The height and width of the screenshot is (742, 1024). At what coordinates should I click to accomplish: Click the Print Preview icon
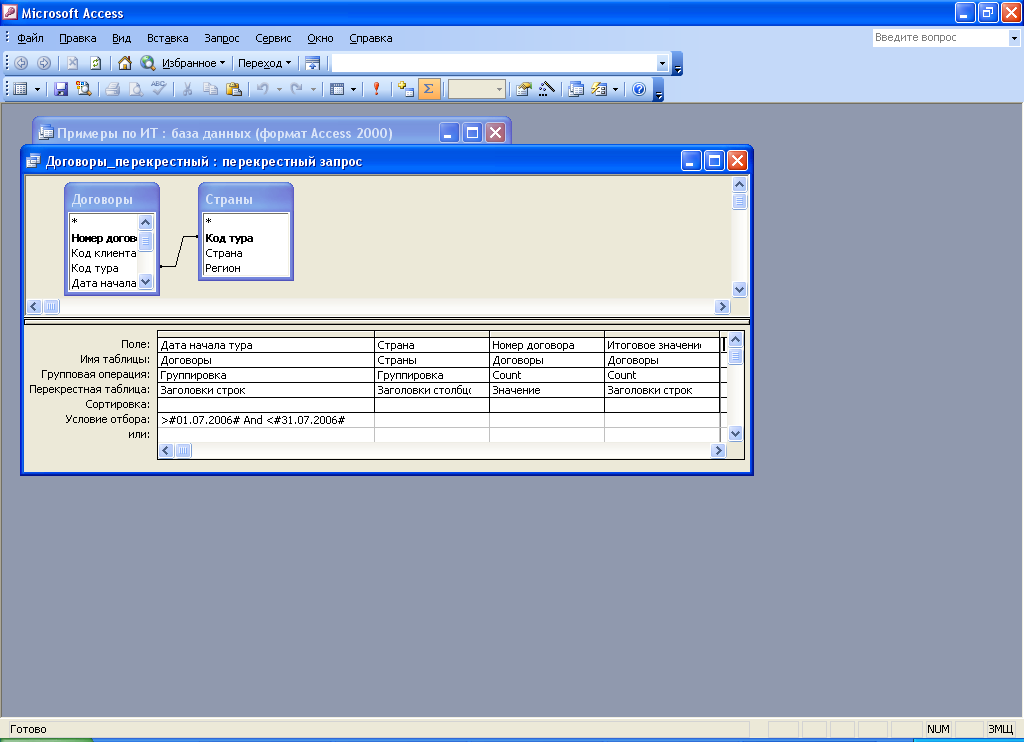(135, 89)
